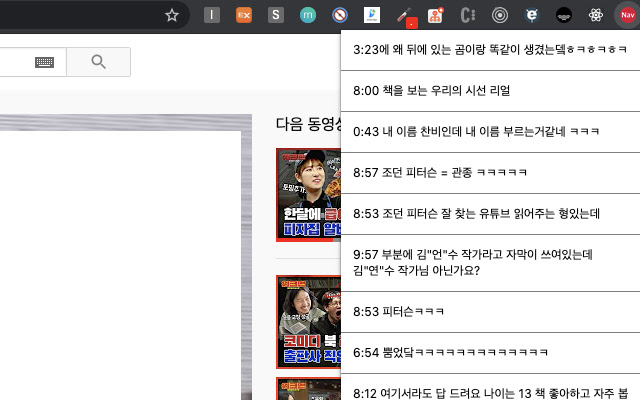The height and width of the screenshot is (400, 640).
Task: Select comment '0:43 내 이름 찬비인데'
Action: click(490, 132)
